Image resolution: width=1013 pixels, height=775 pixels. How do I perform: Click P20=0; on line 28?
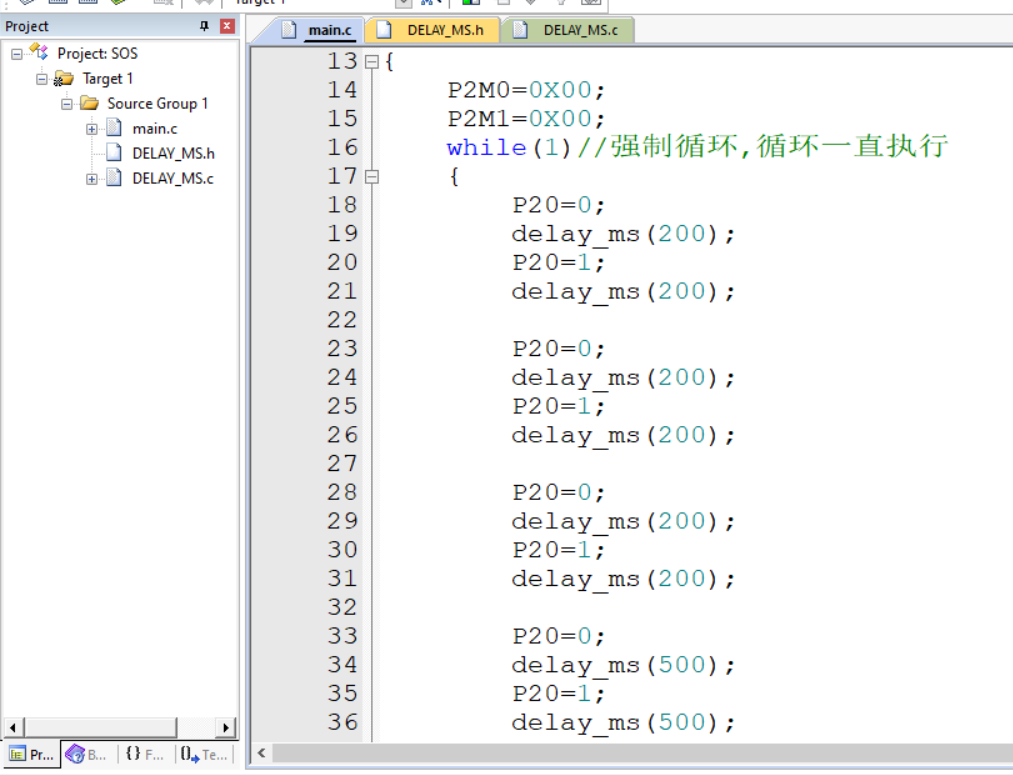559,493
